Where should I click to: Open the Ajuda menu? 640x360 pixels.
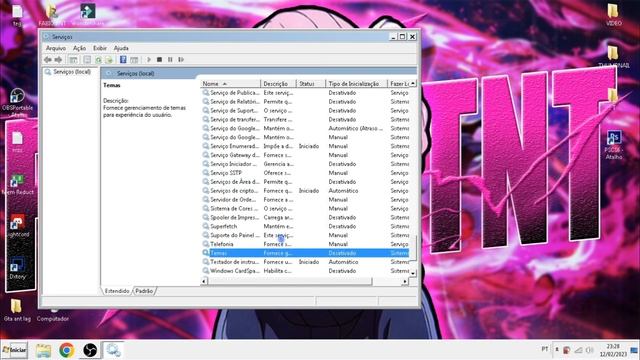click(121, 48)
